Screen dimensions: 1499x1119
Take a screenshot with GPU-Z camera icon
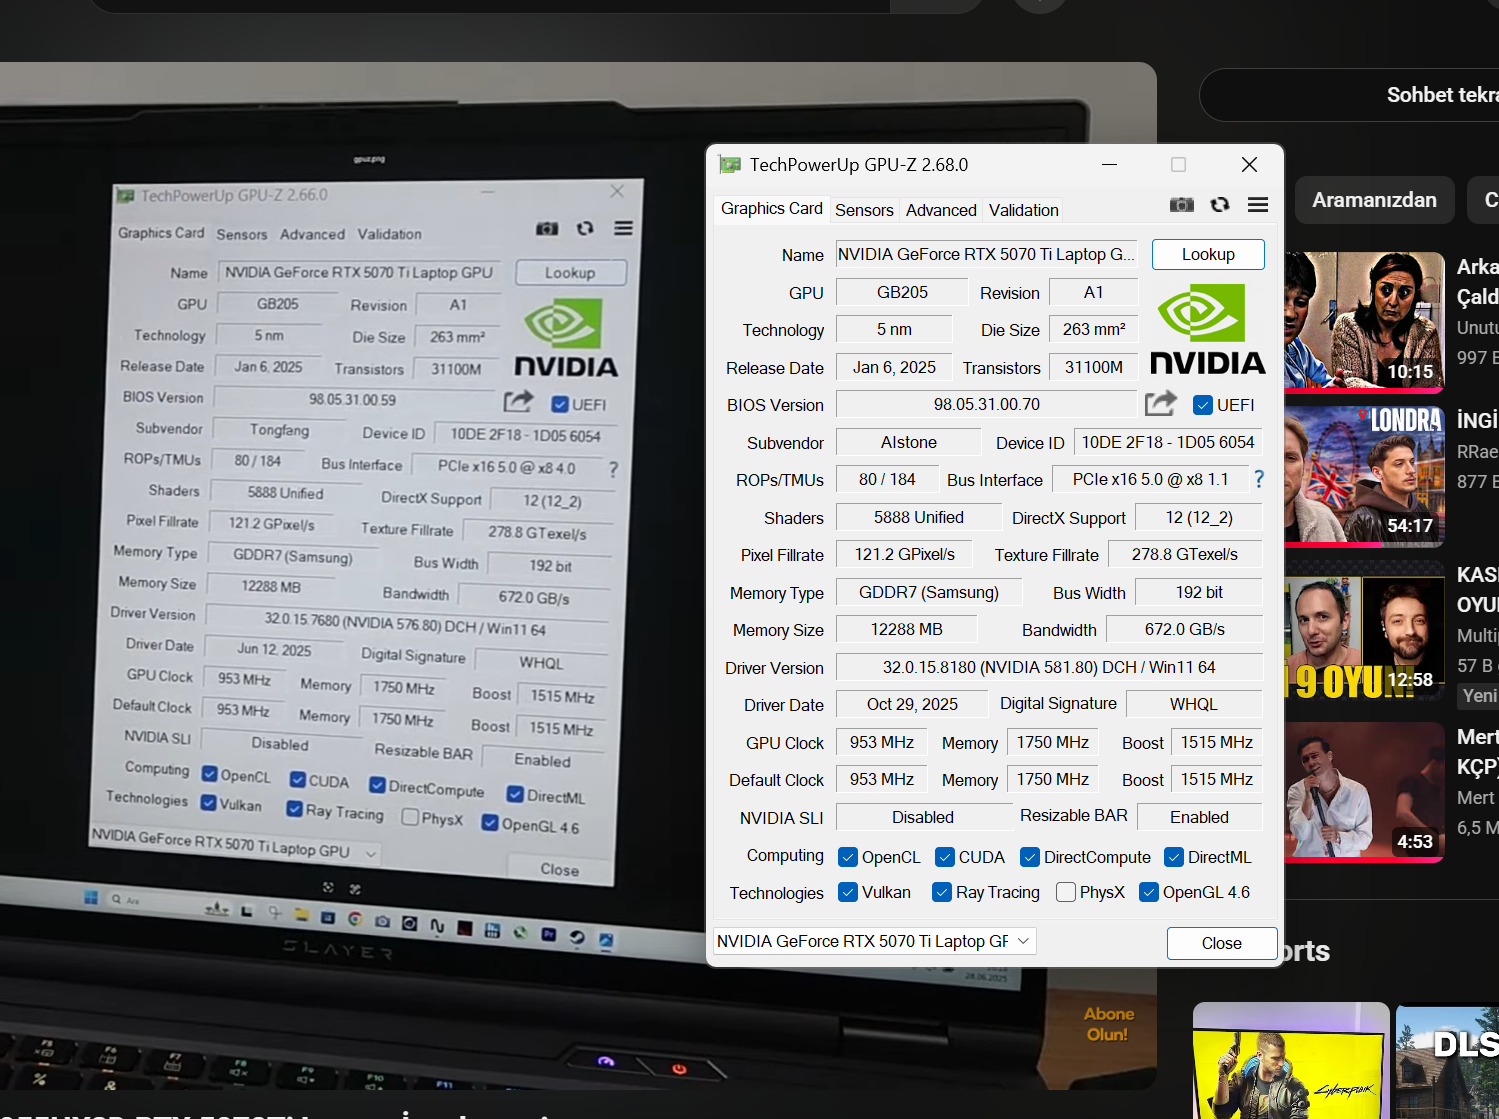(1181, 205)
